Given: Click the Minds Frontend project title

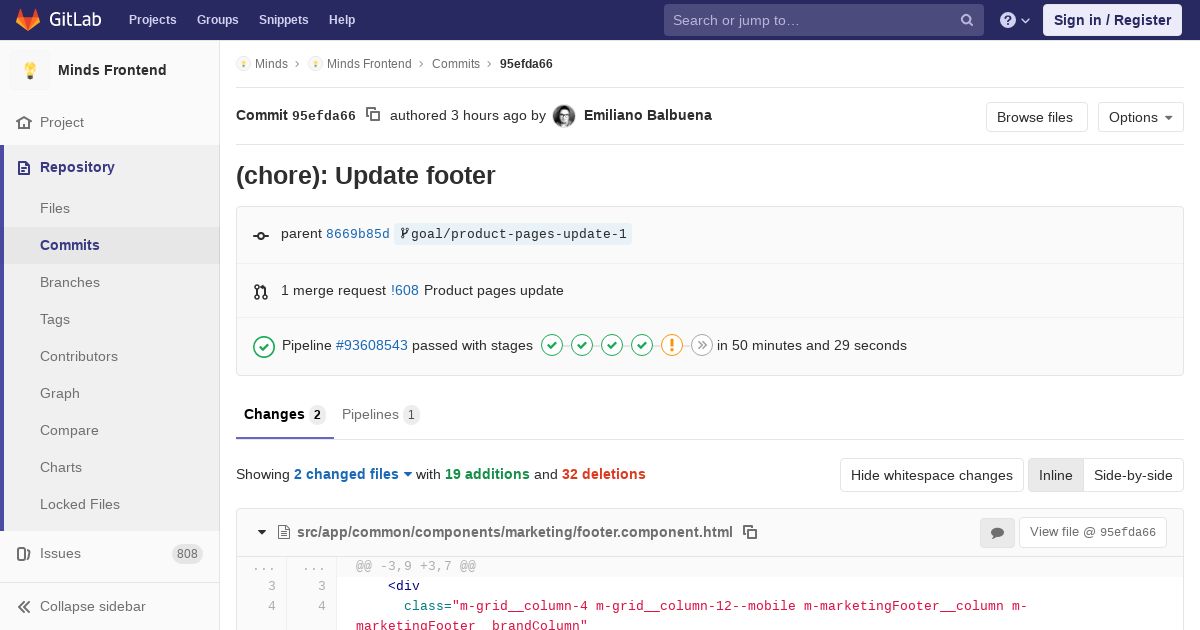Looking at the screenshot, I should click(x=112, y=70).
